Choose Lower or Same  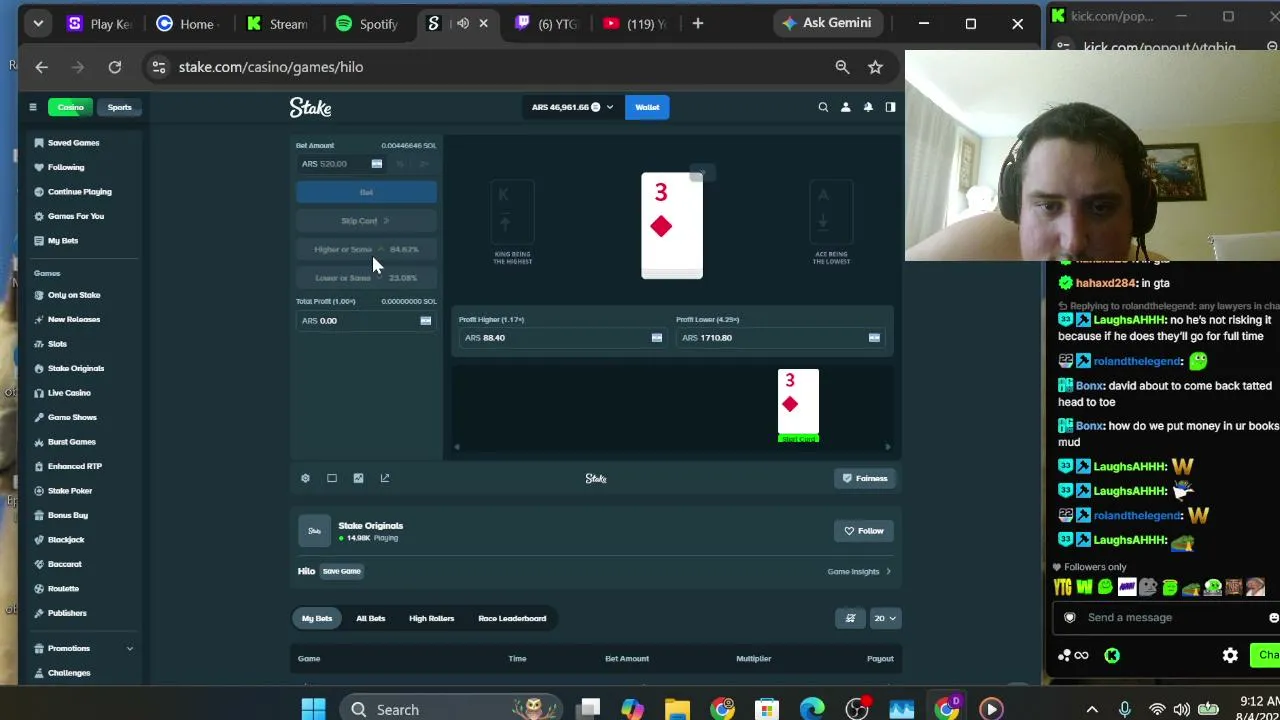366,278
